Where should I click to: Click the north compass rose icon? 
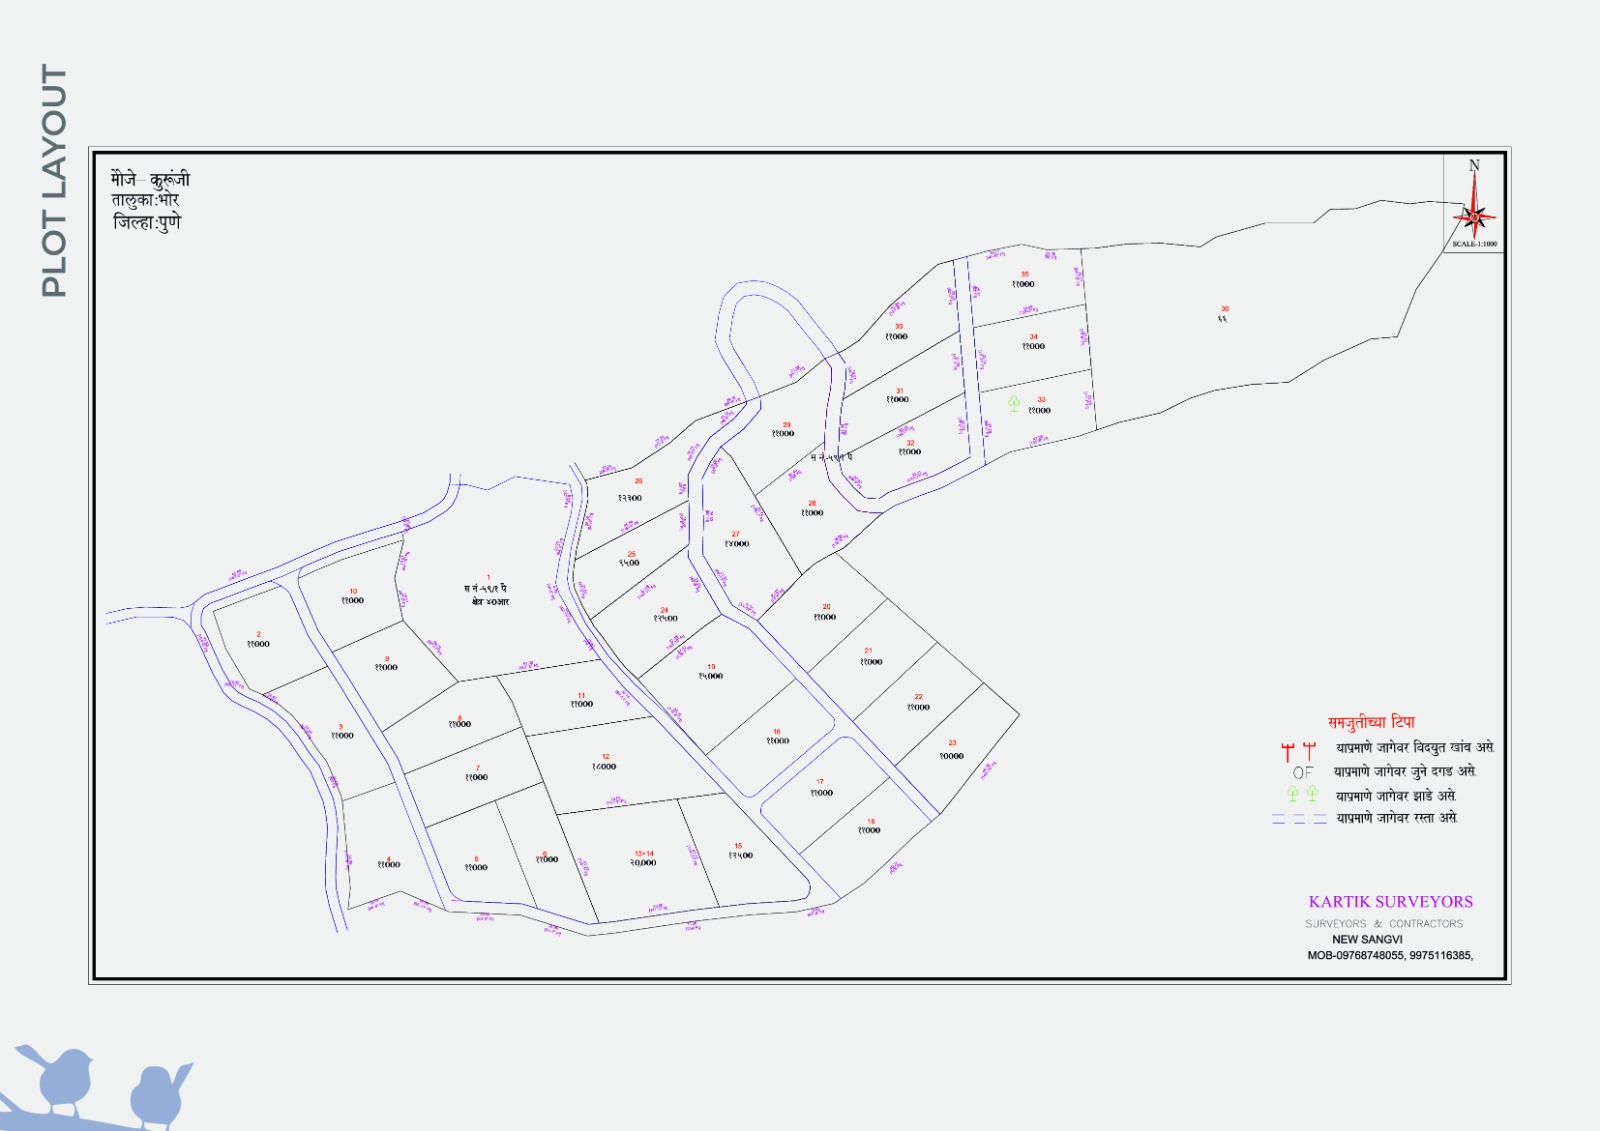click(1474, 207)
